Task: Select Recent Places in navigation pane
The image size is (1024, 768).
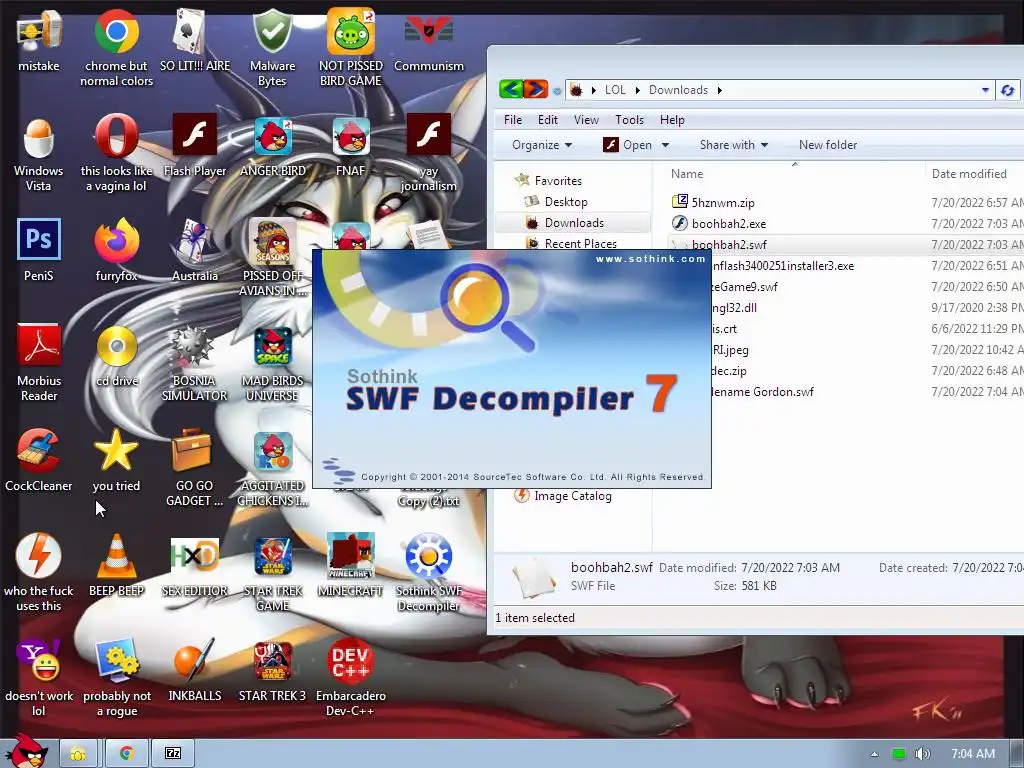Action: (580, 243)
